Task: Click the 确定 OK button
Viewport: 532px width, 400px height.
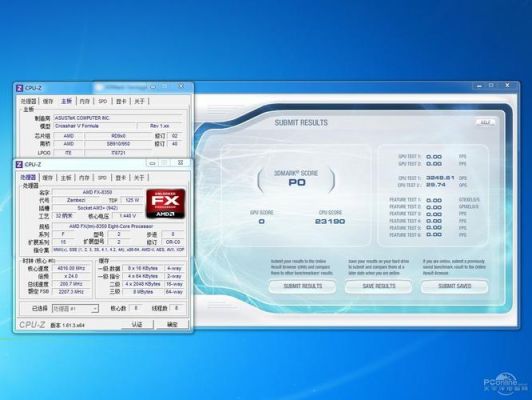Action: 172,324
